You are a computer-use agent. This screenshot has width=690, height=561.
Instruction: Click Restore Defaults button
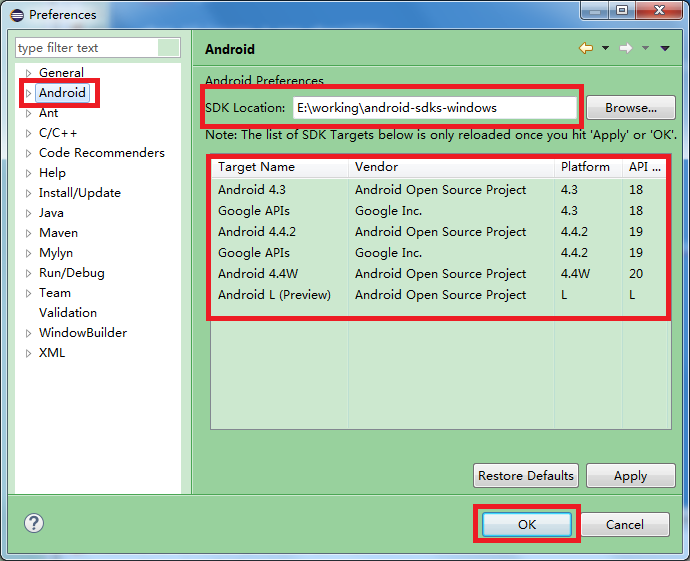pyautogui.click(x=526, y=476)
